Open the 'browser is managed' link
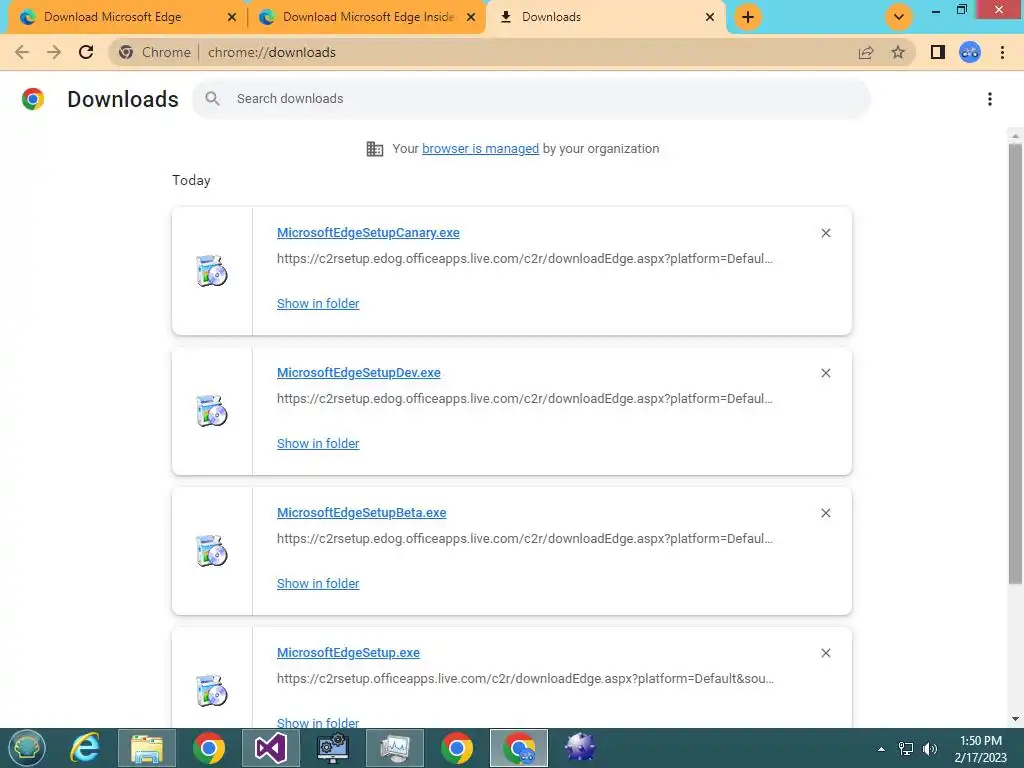 (480, 149)
